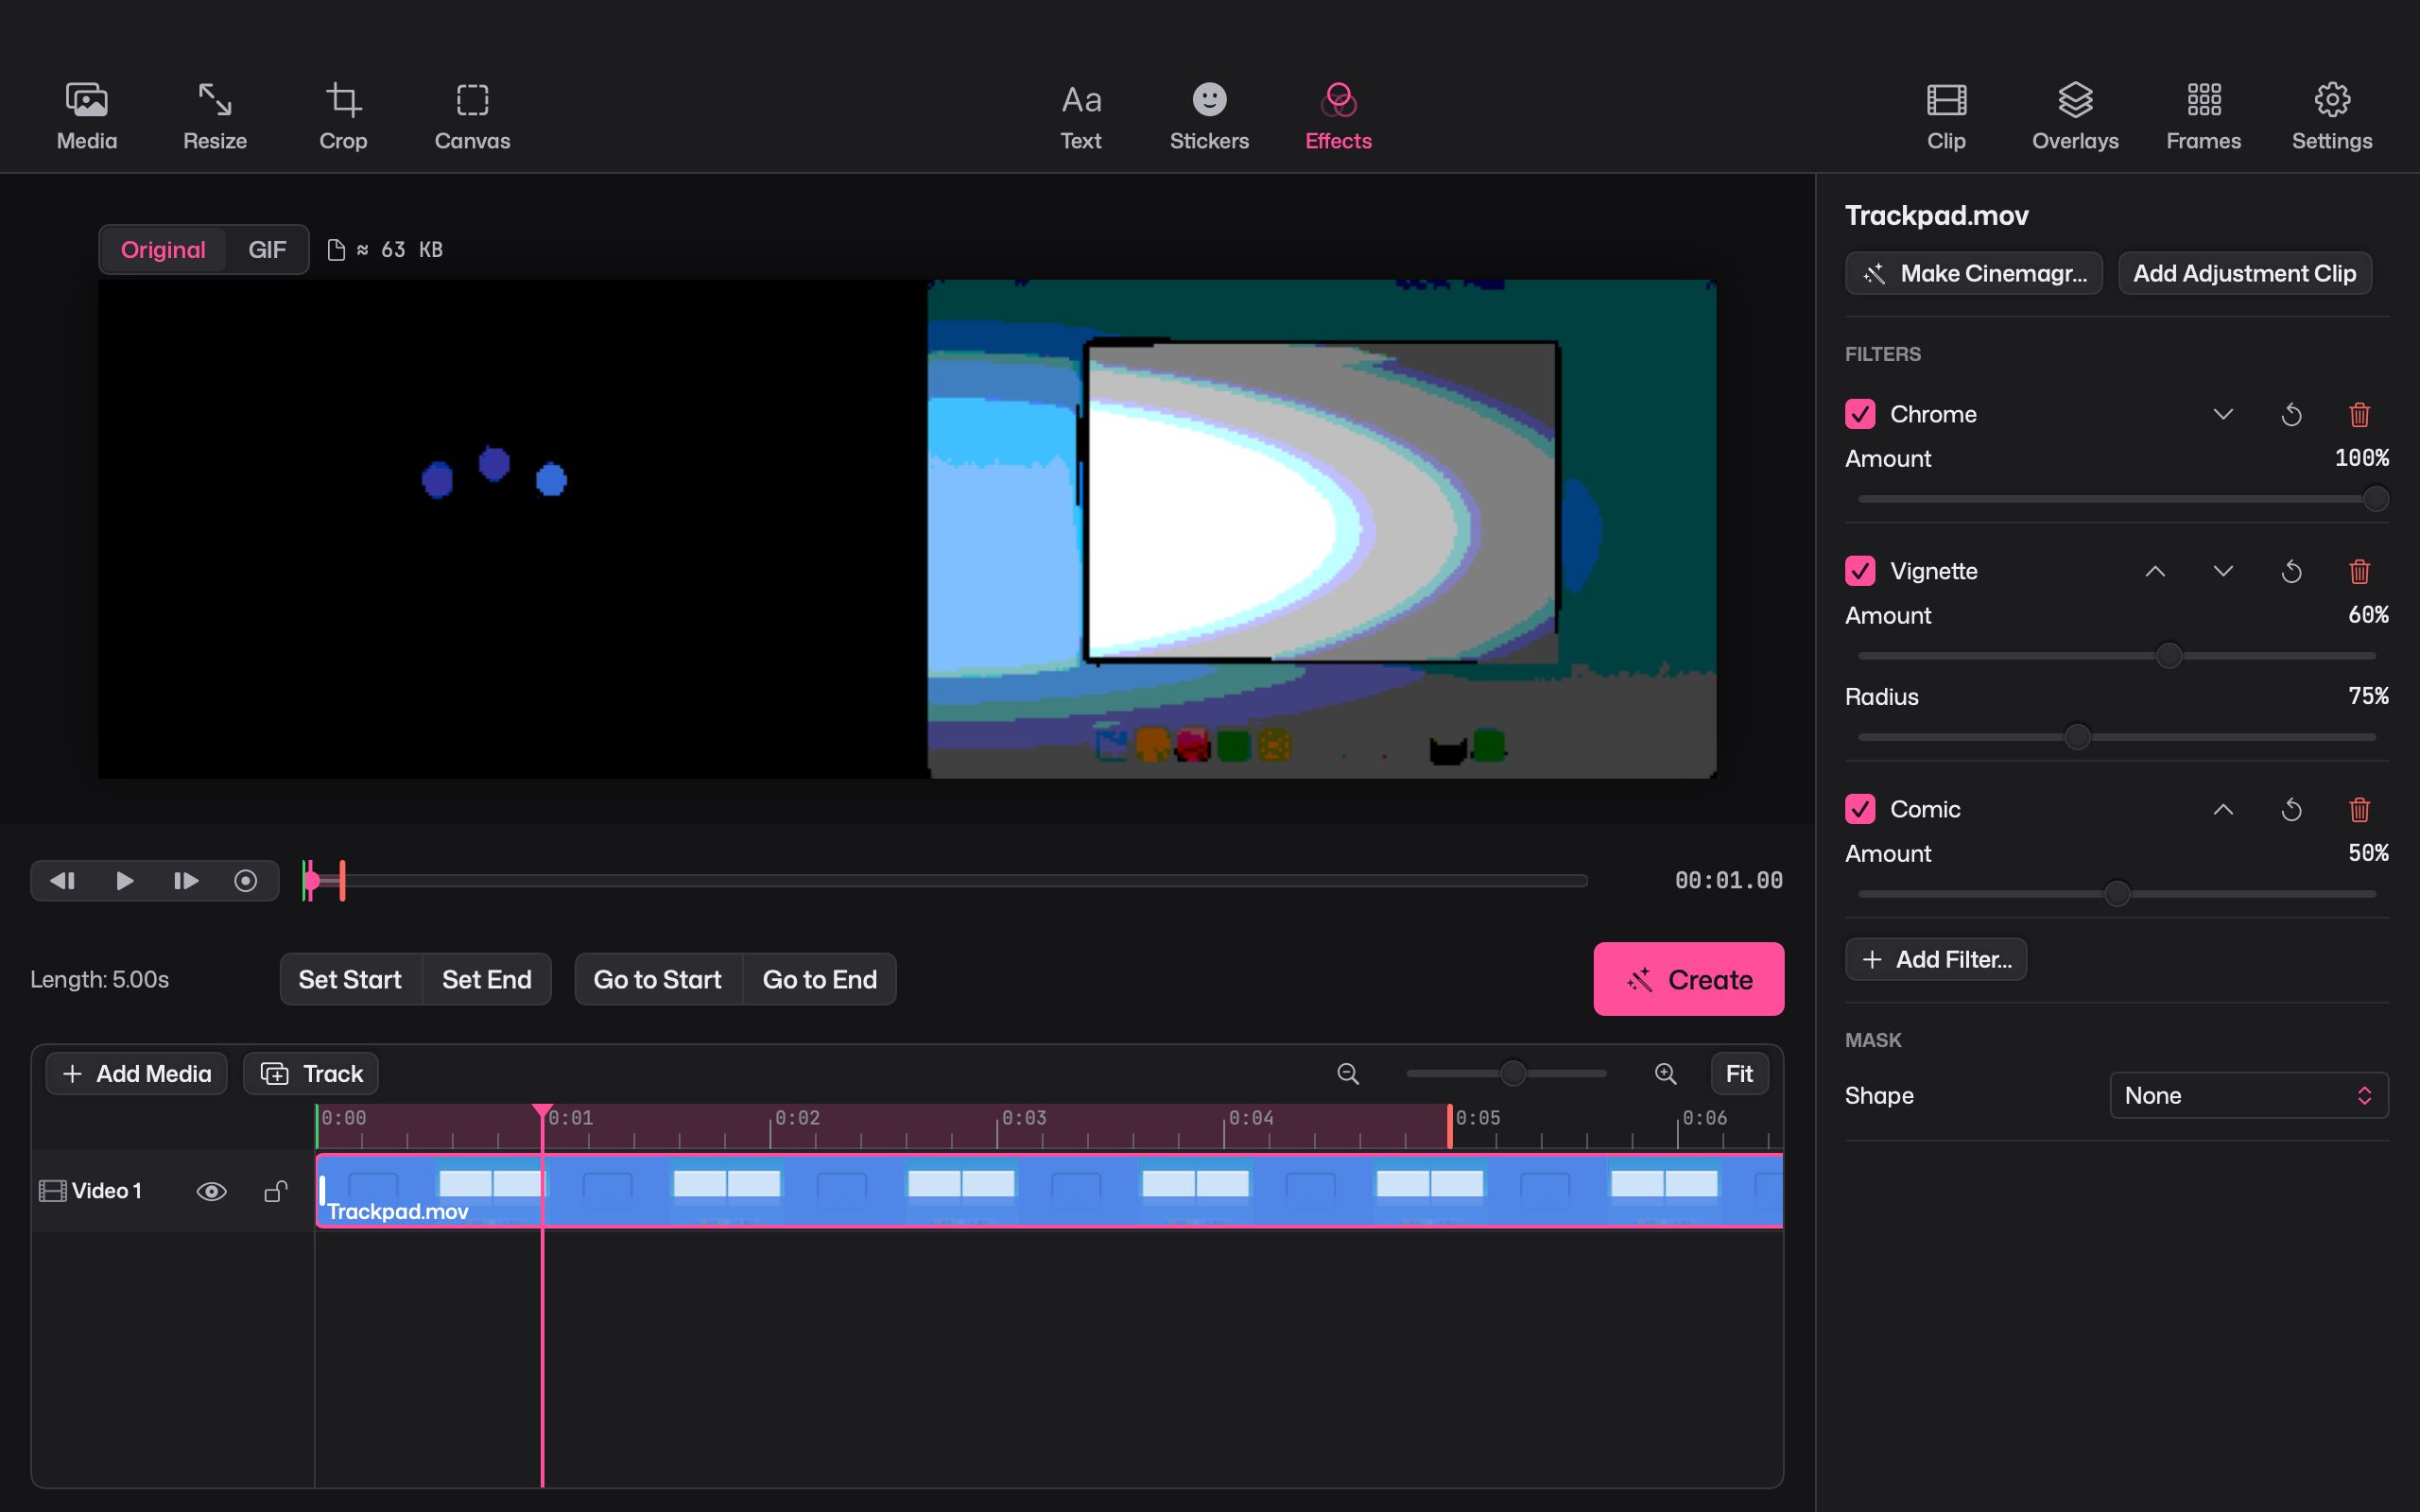Viewport: 2420px width, 1512px height.
Task: Select the Crop tool
Action: click(x=343, y=117)
